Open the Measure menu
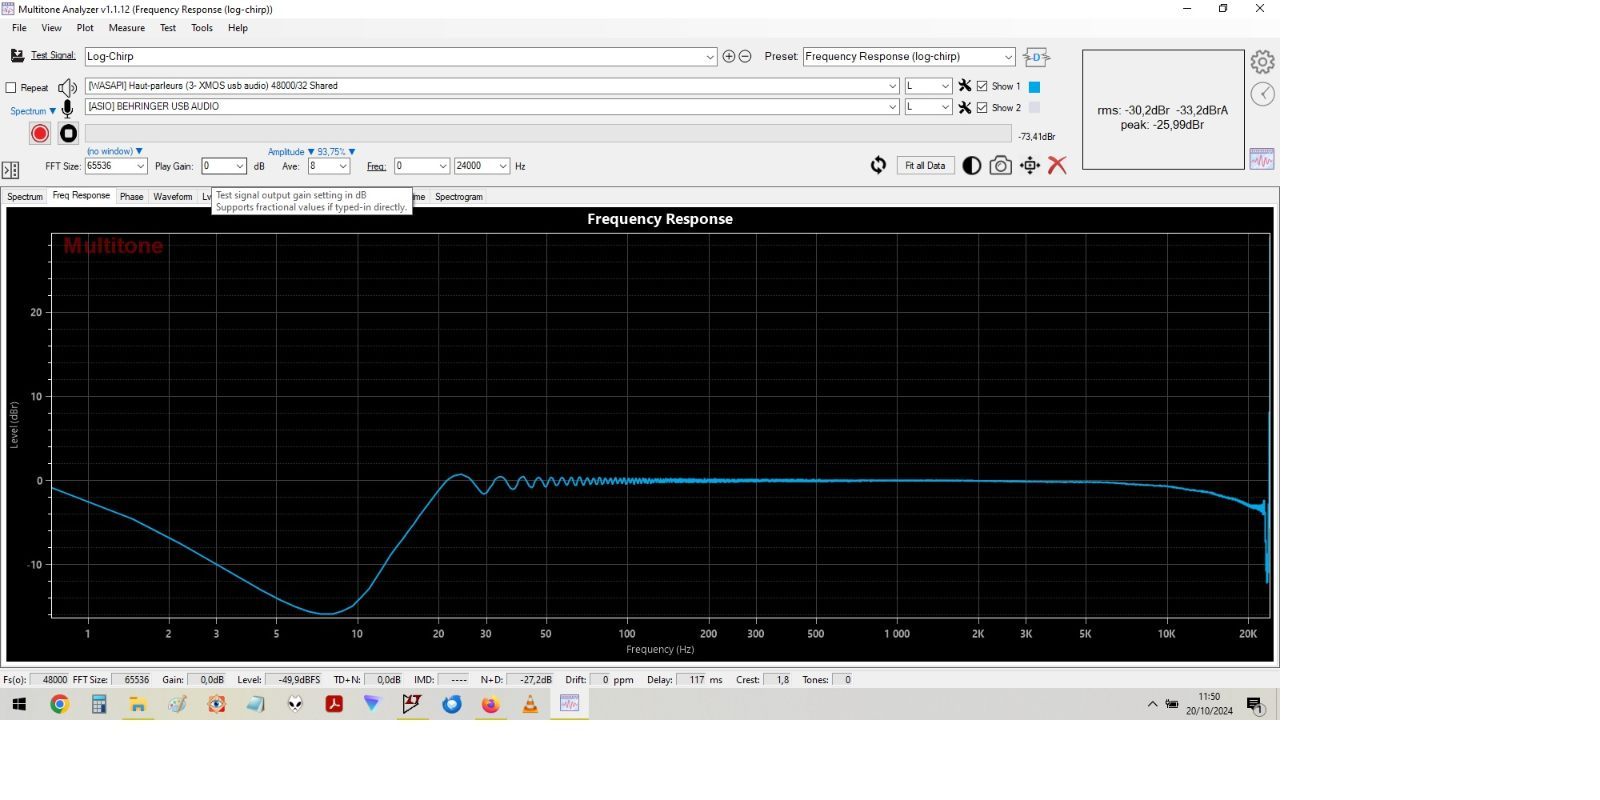Image resolution: width=1600 pixels, height=800 pixels. [x=127, y=28]
